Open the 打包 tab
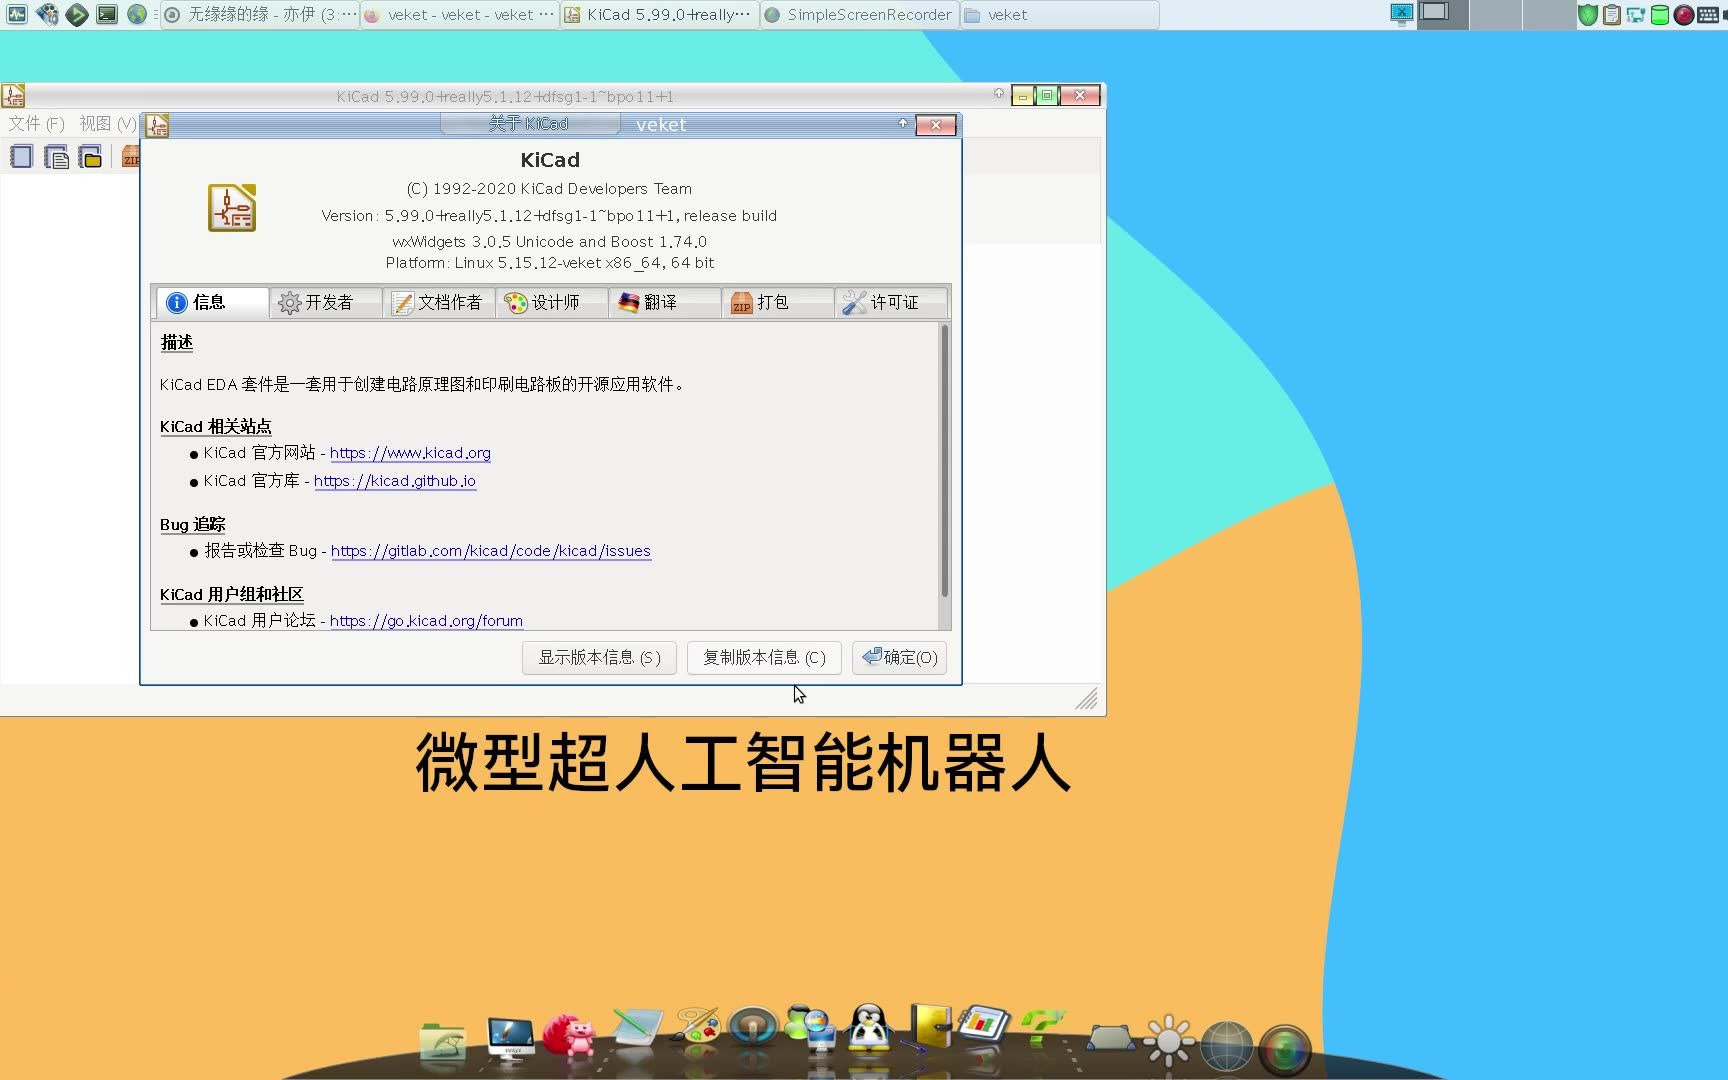Viewport: 1728px width, 1080px height. (778, 303)
